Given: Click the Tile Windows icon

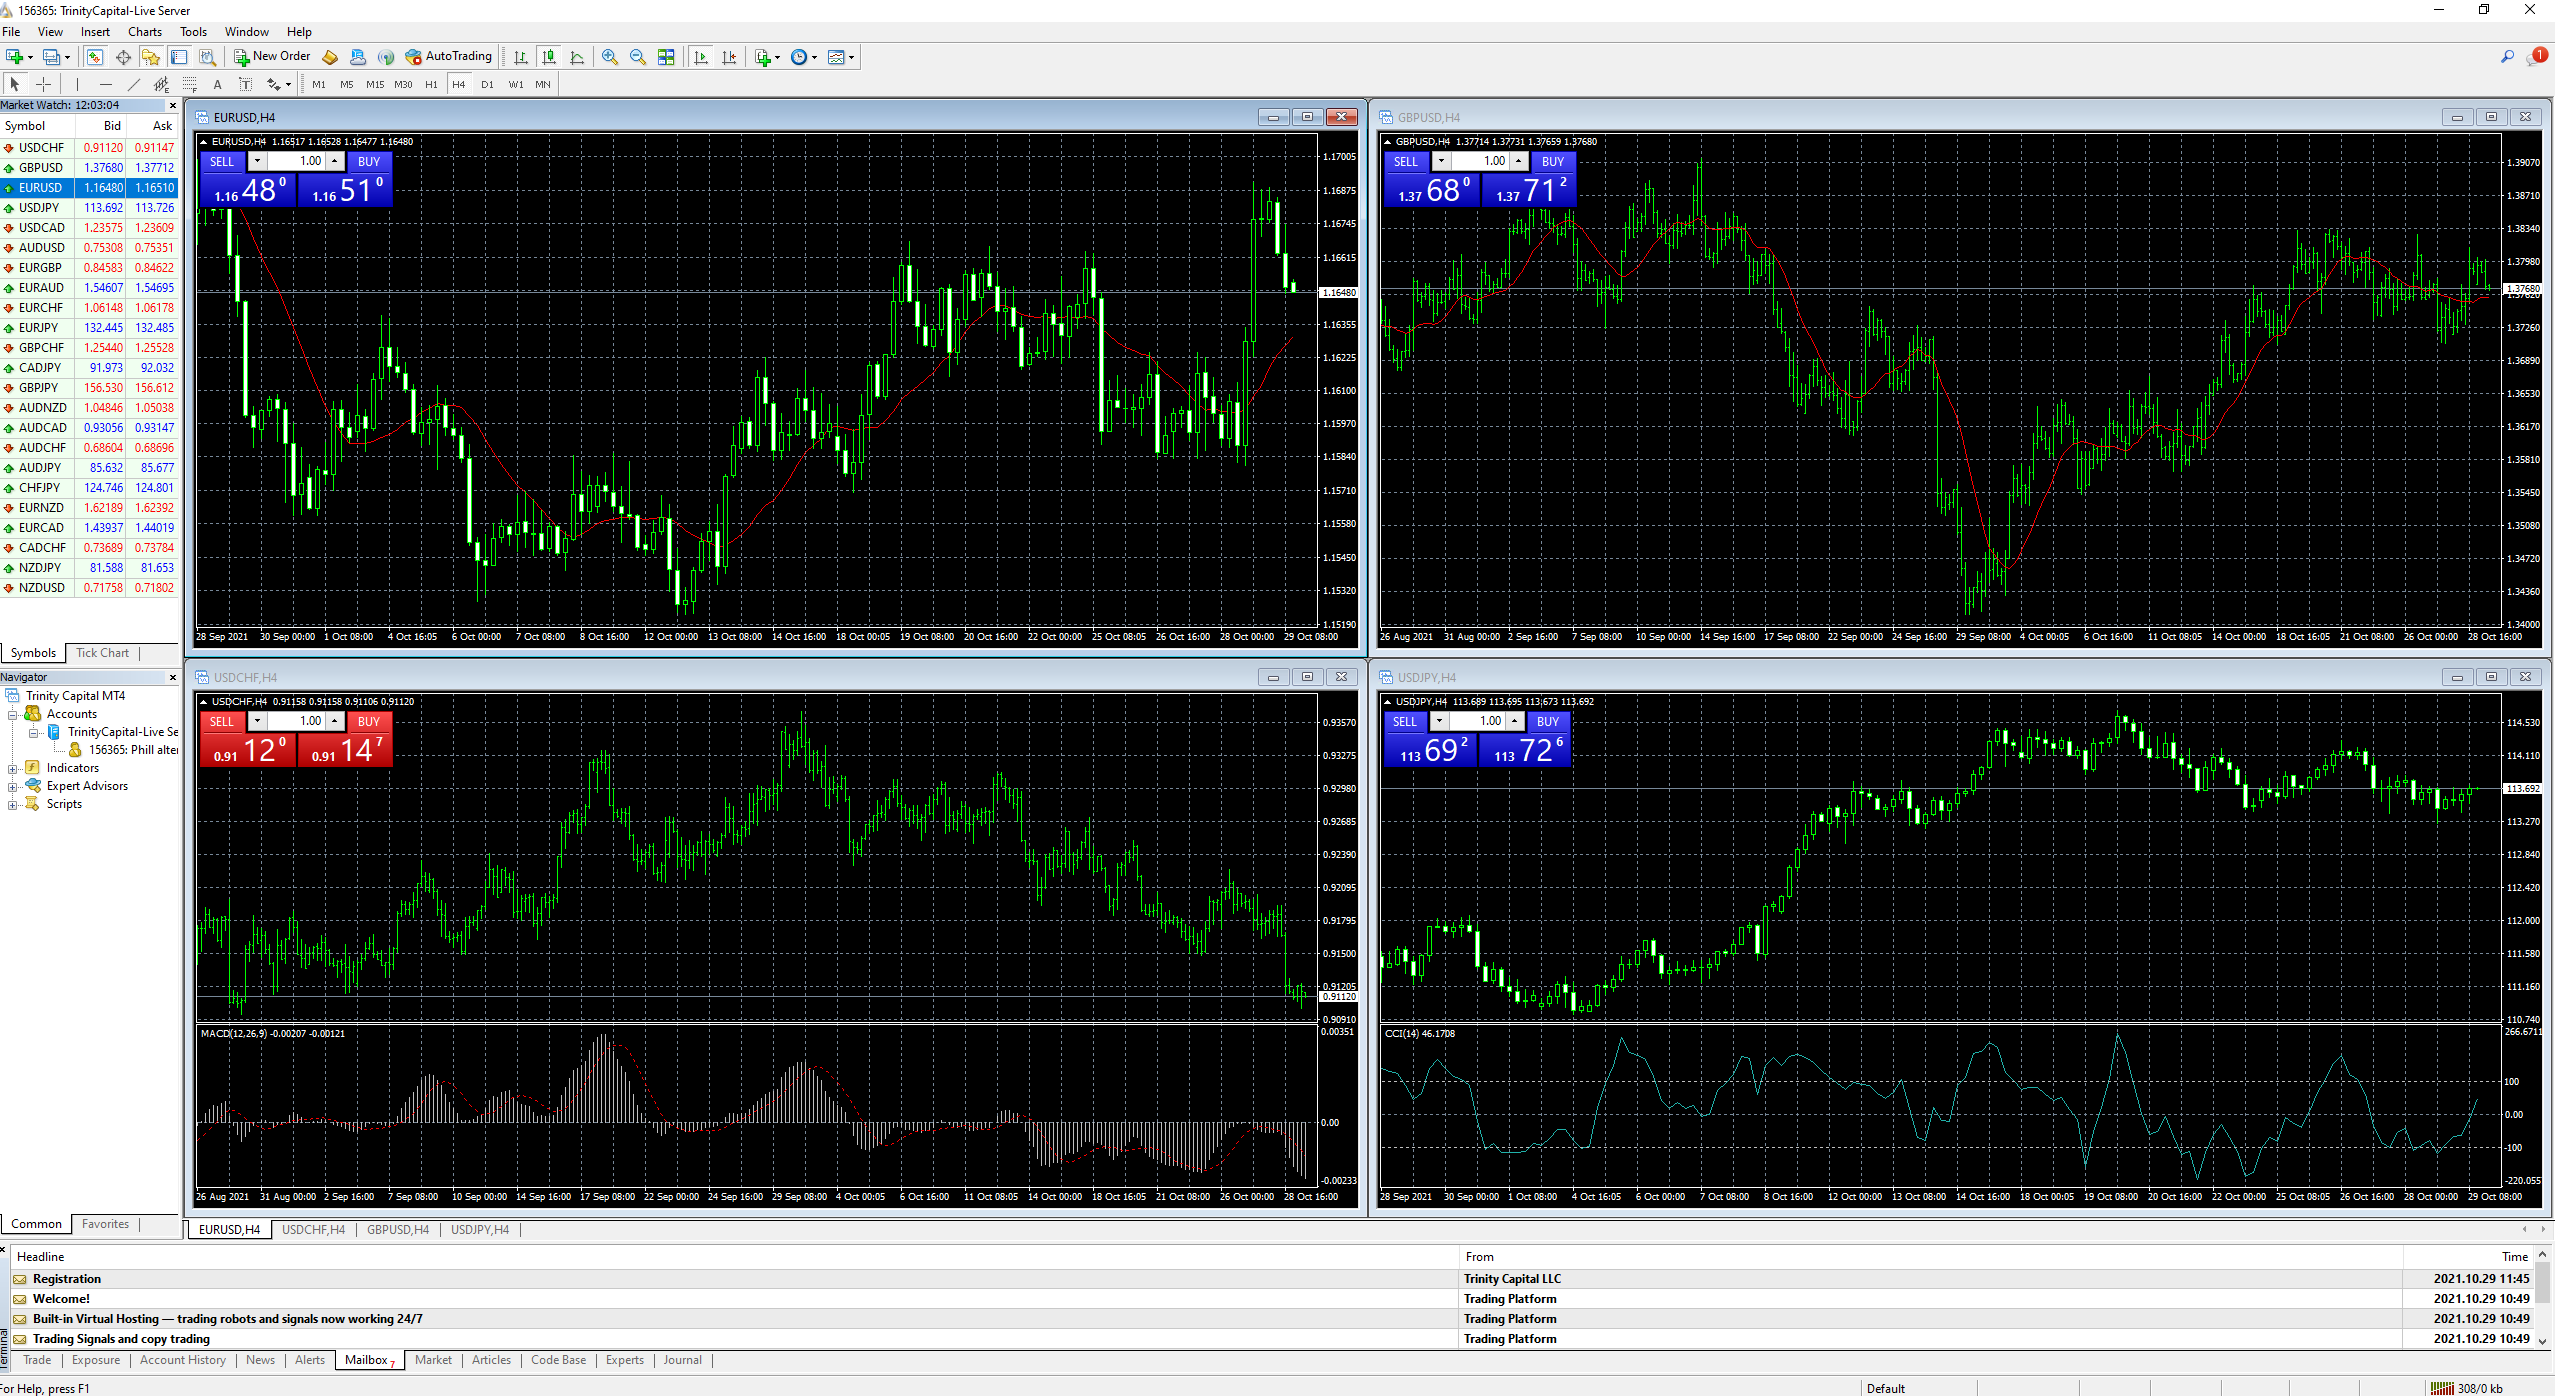Looking at the screenshot, I should 666,57.
